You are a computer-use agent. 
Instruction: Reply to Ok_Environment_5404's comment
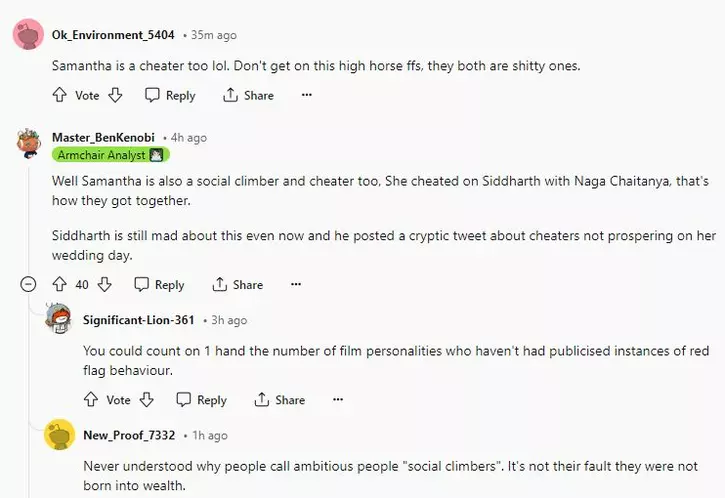coord(170,95)
